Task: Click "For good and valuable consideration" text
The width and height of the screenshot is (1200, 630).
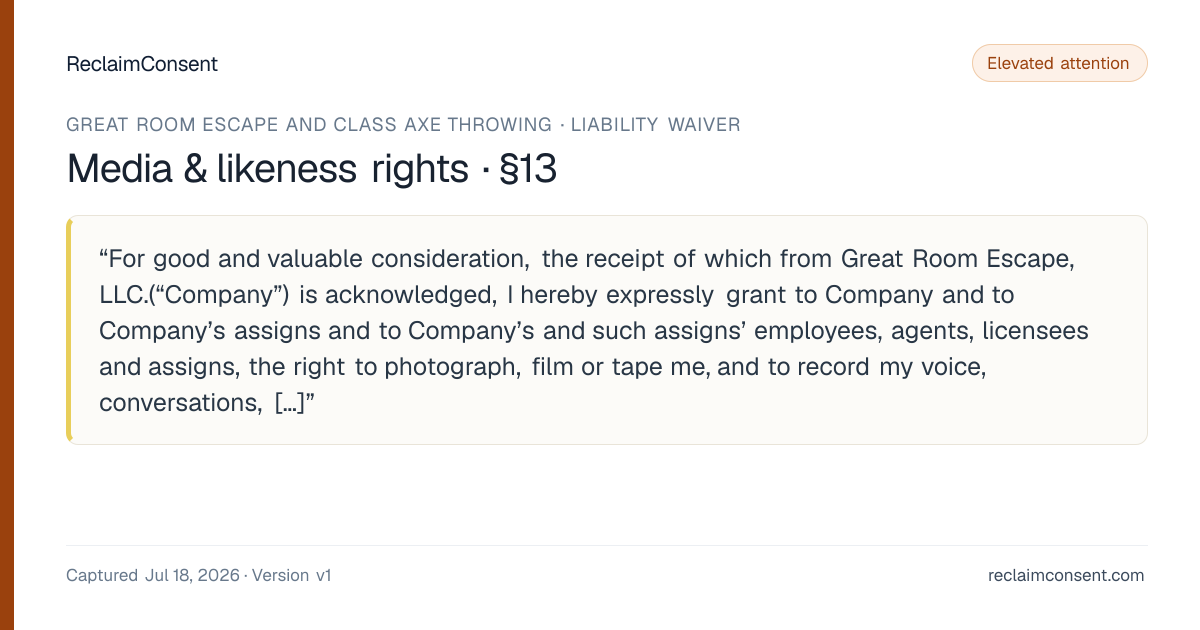Action: pyautogui.click(x=314, y=259)
